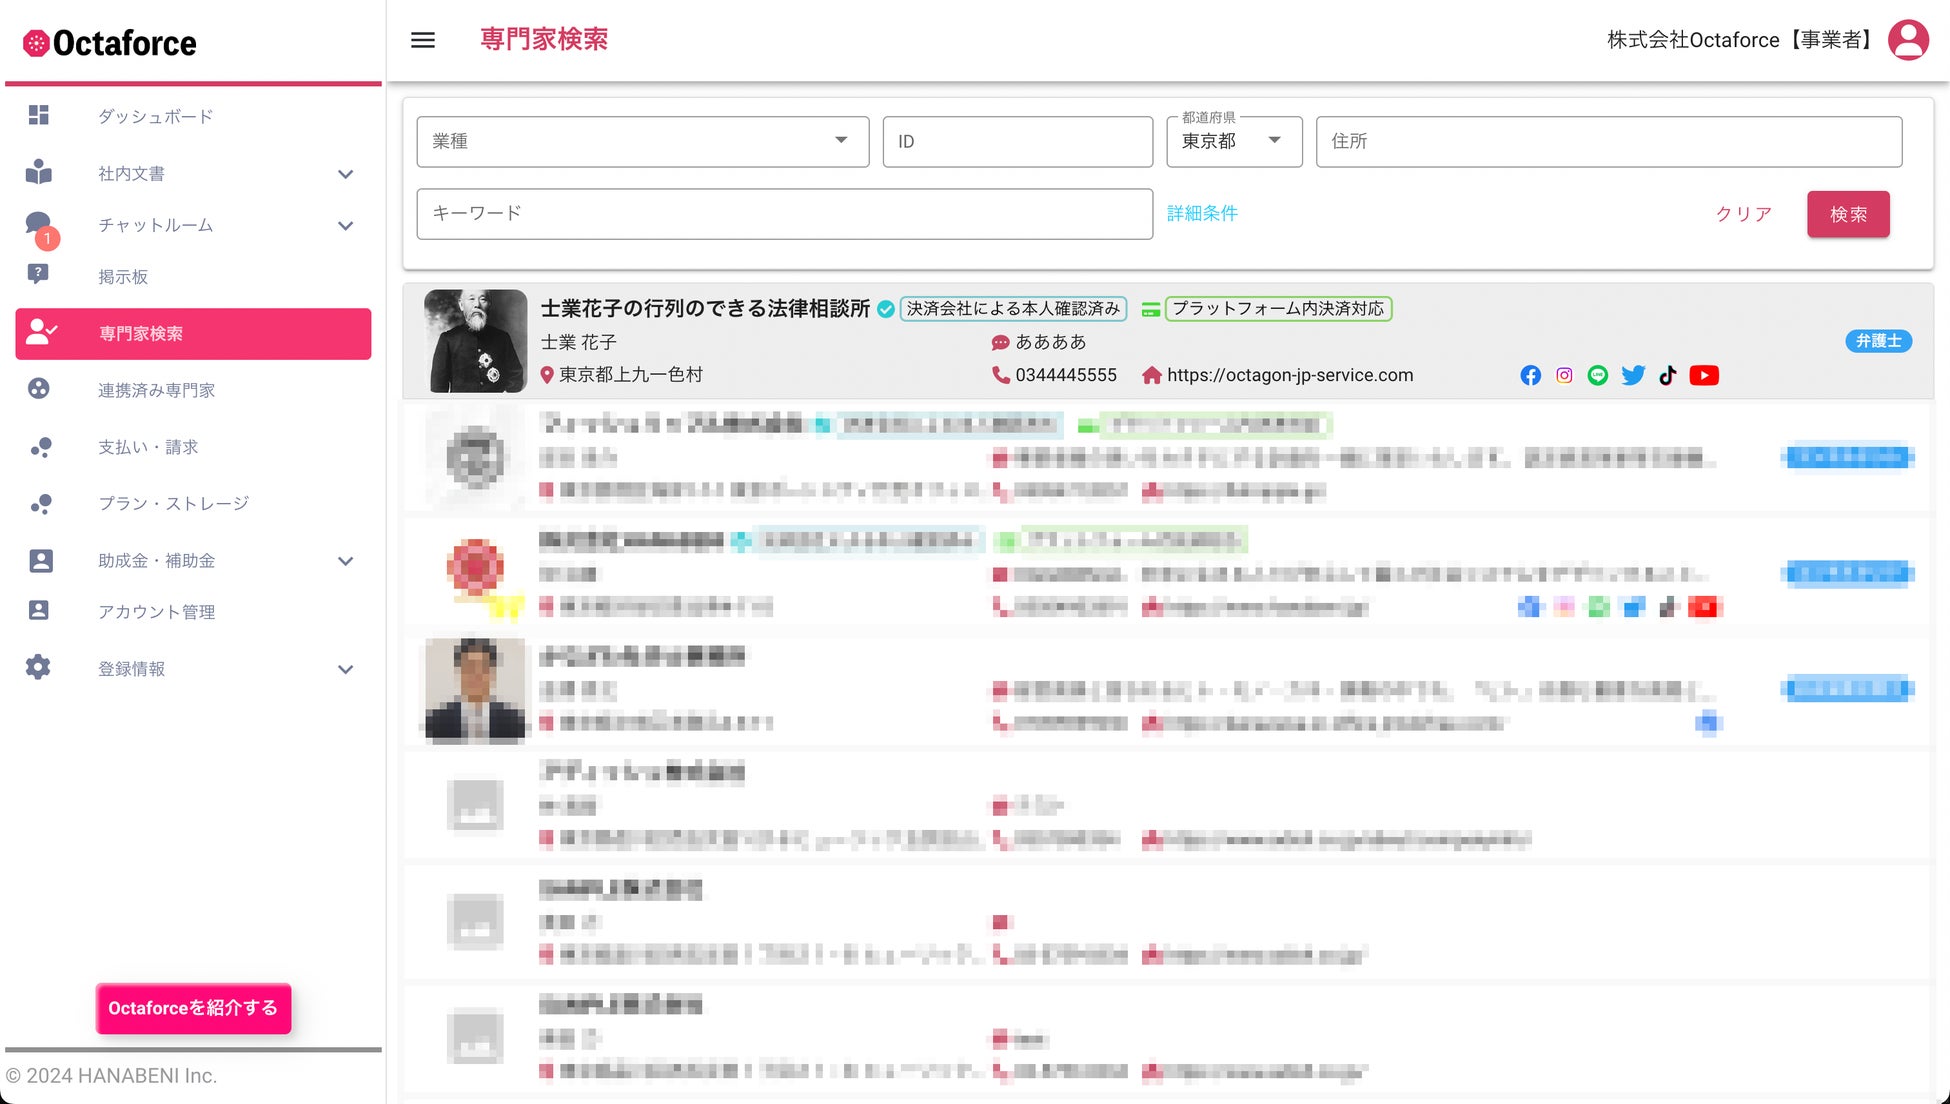Image resolution: width=1950 pixels, height=1104 pixels.
Task: Click the クリア button
Action: [x=1743, y=214]
